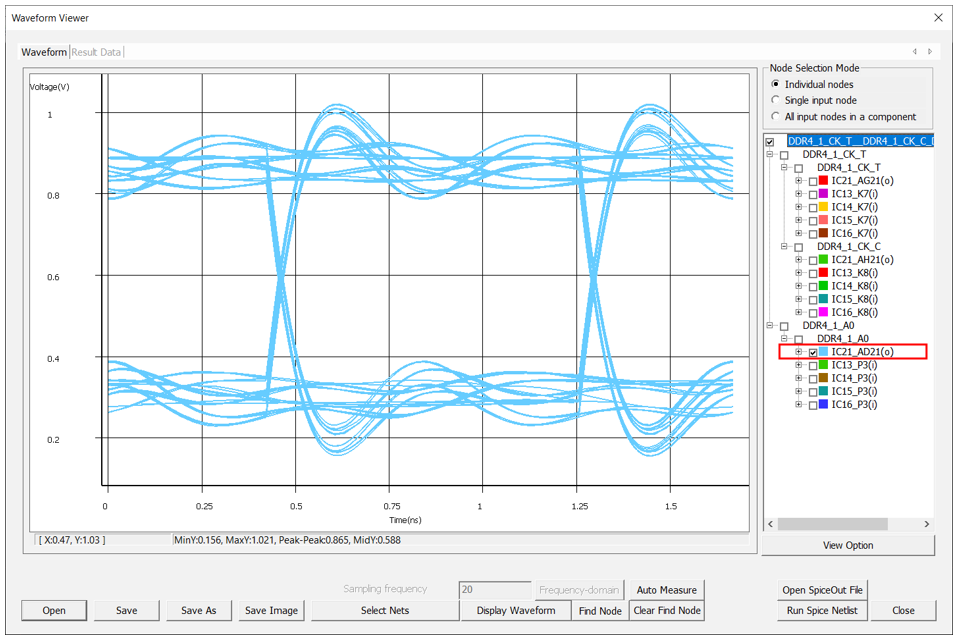Collapse the DDR4_1_CK_T top-level net group
Viewport: 958px width, 640px height.
tap(769, 155)
